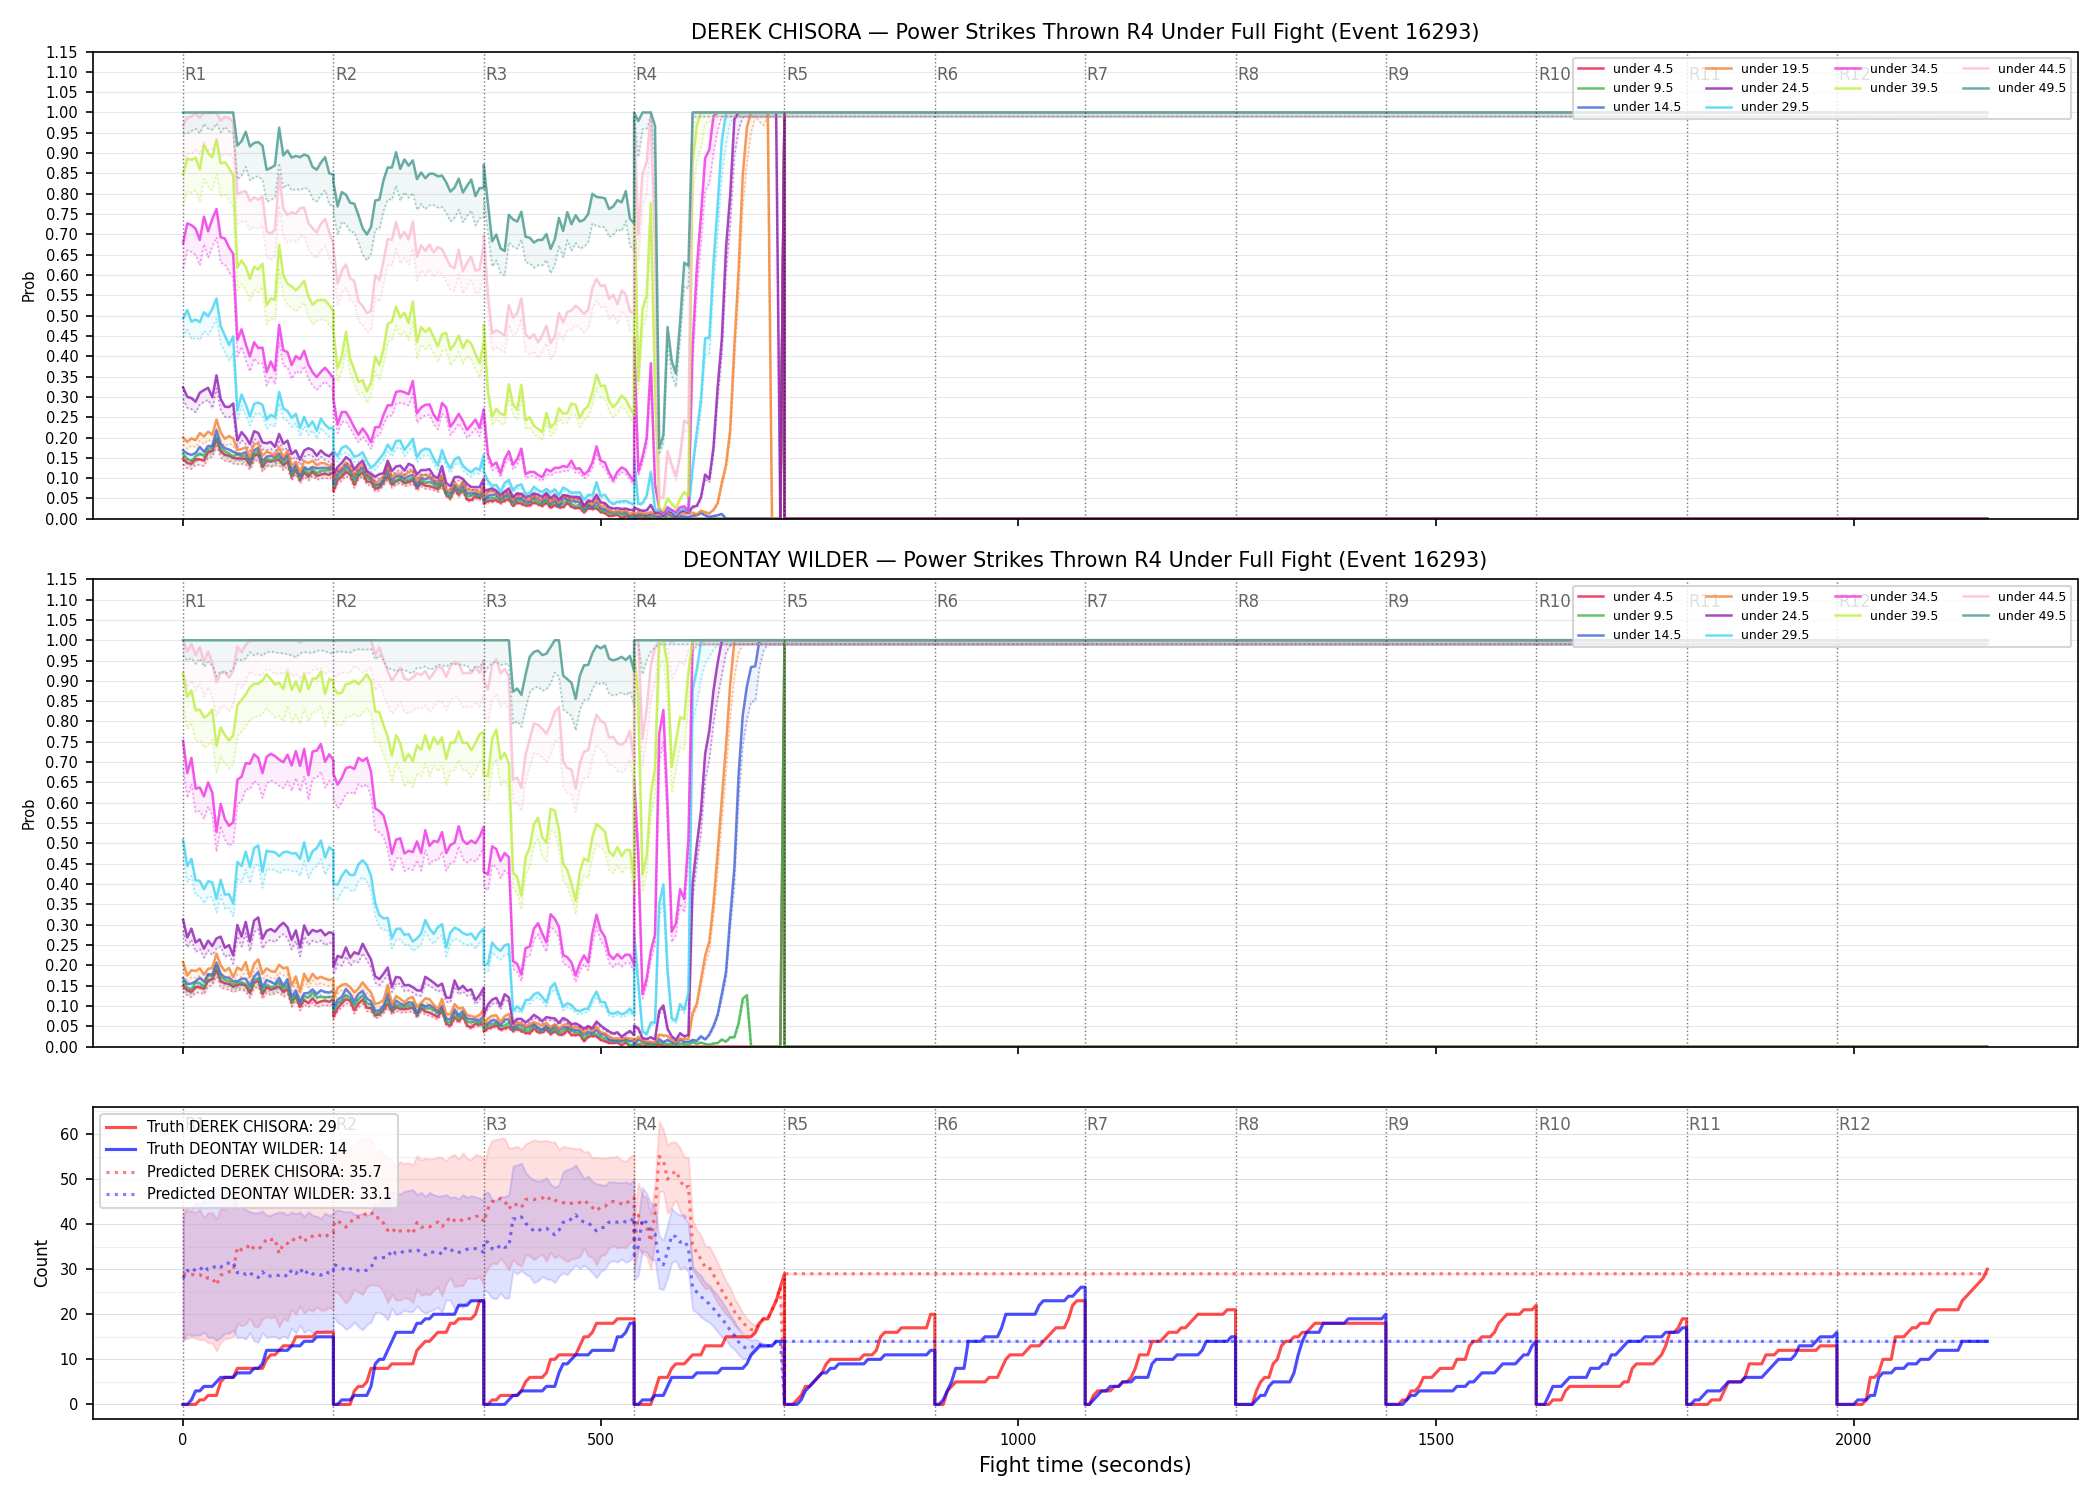Click the R8 round marker in Wilder chart

coord(1248,601)
